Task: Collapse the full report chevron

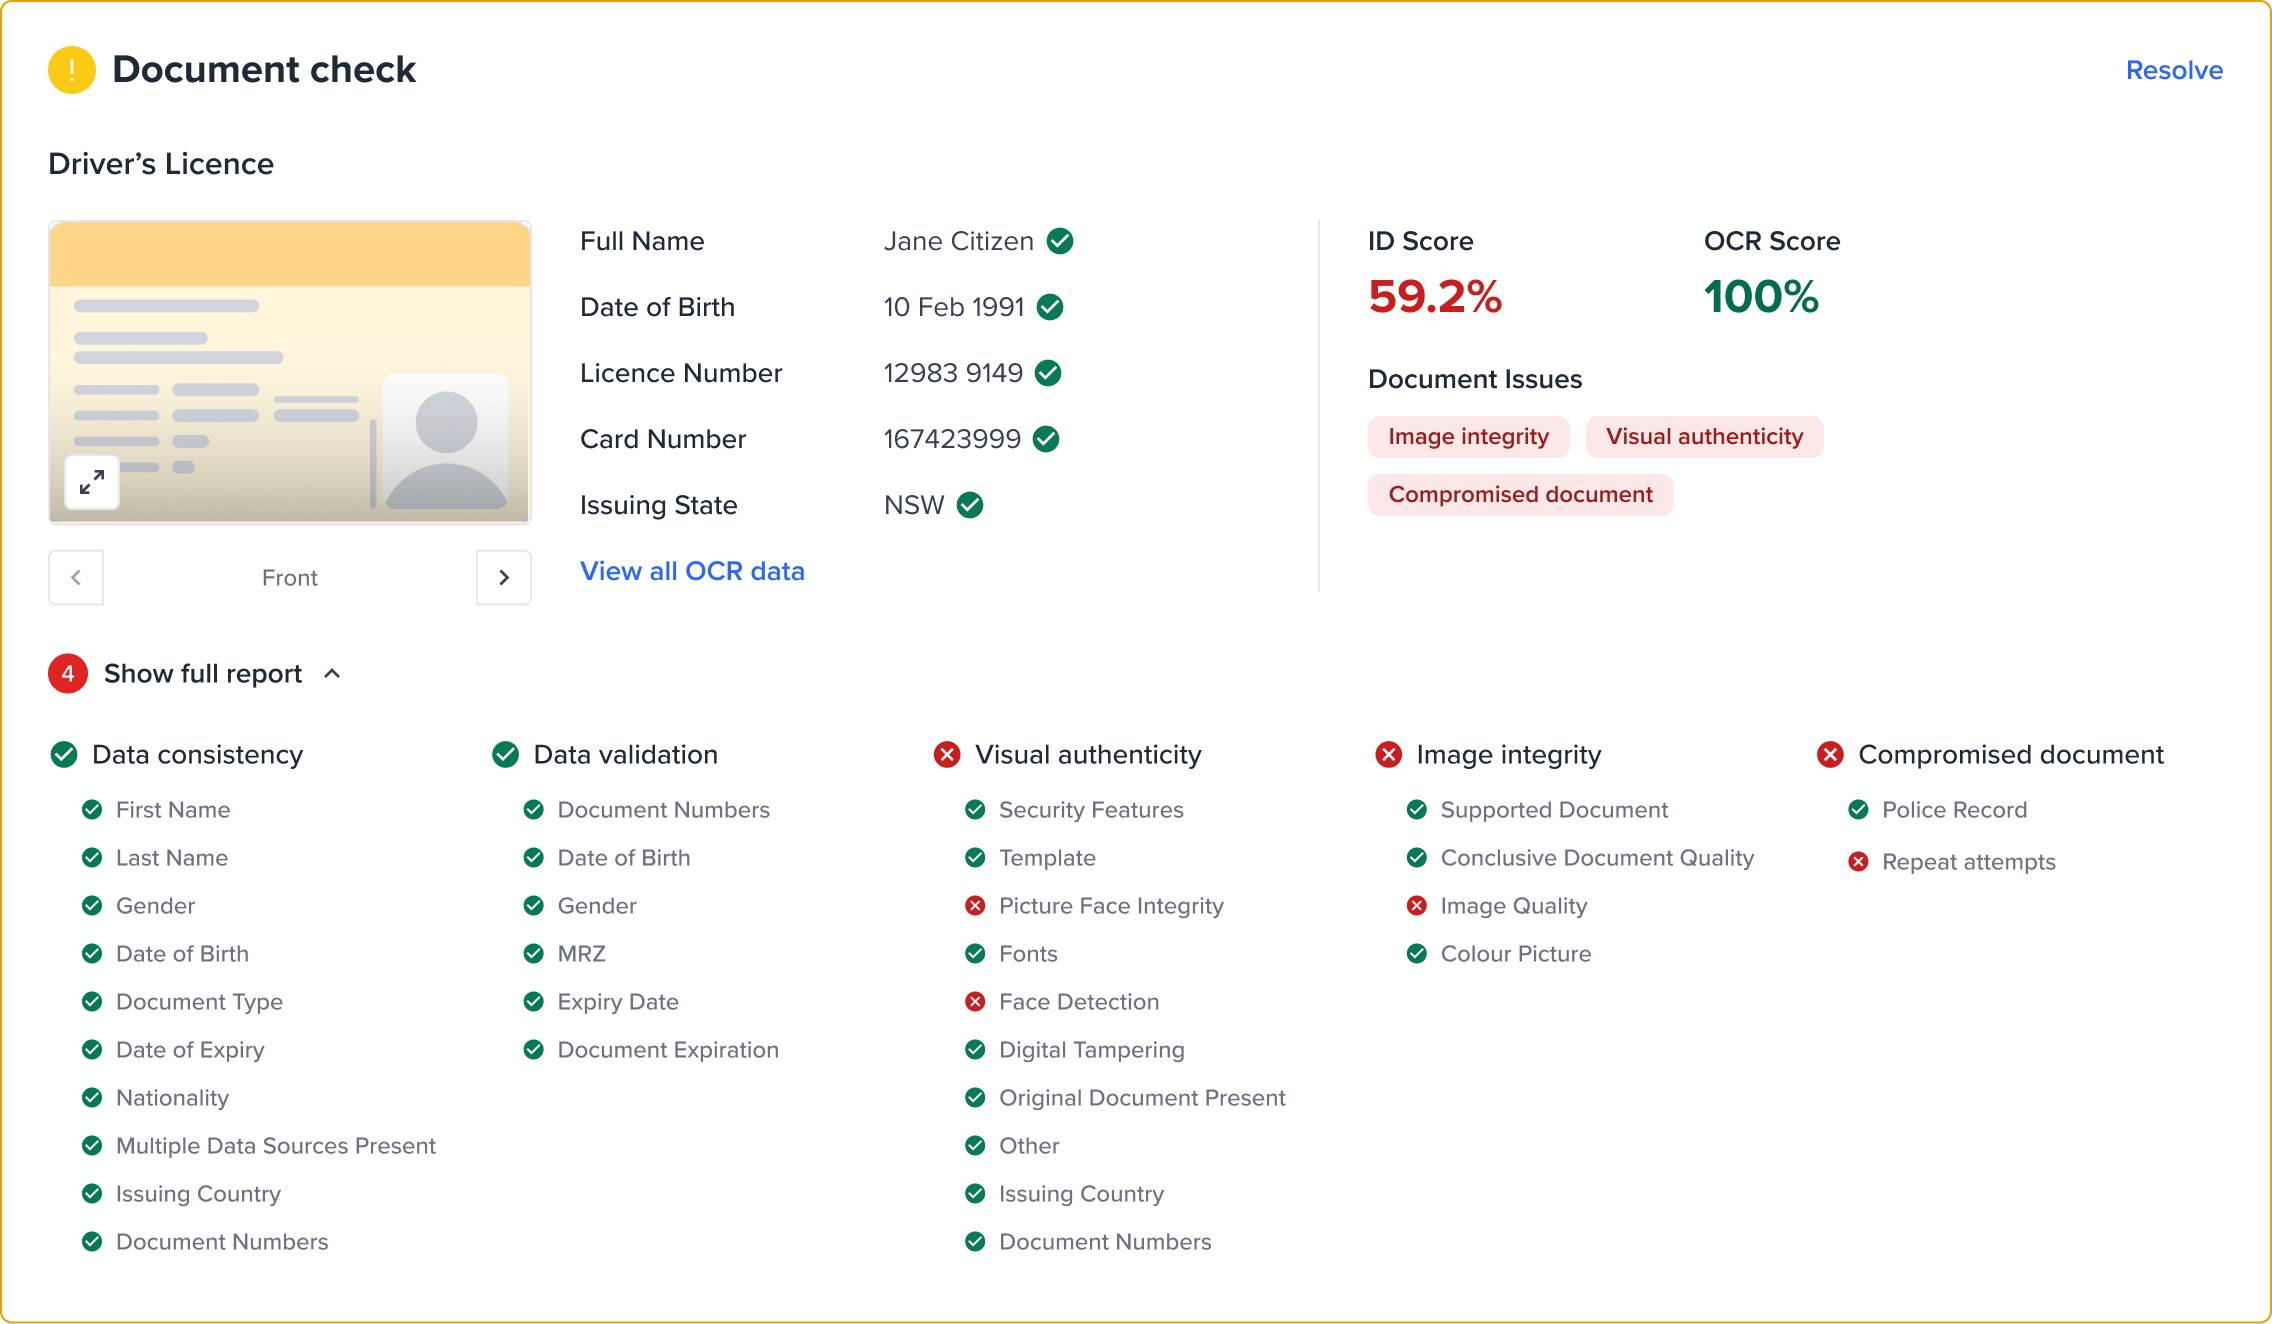Action: click(333, 674)
